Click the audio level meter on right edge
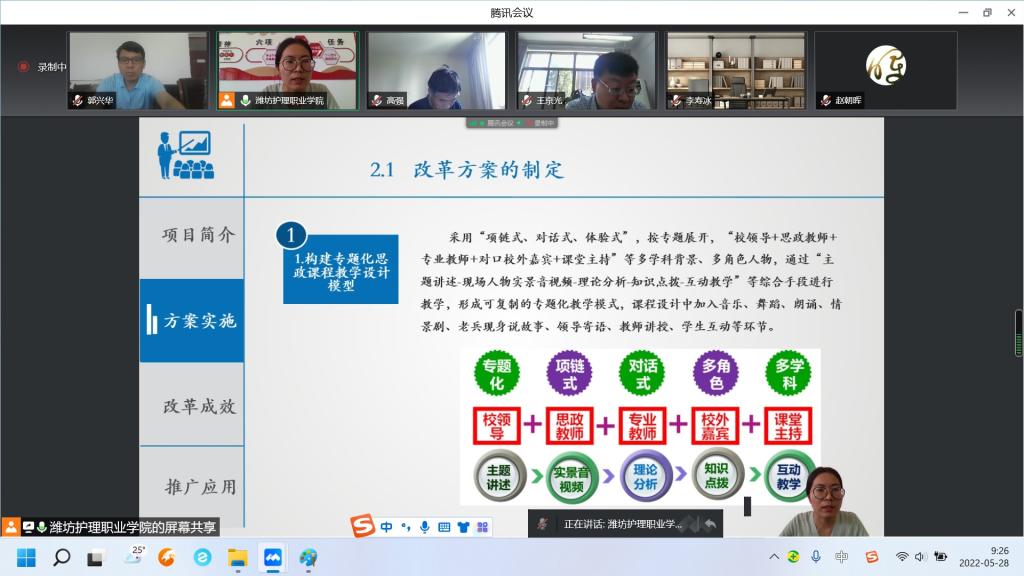 1019,333
